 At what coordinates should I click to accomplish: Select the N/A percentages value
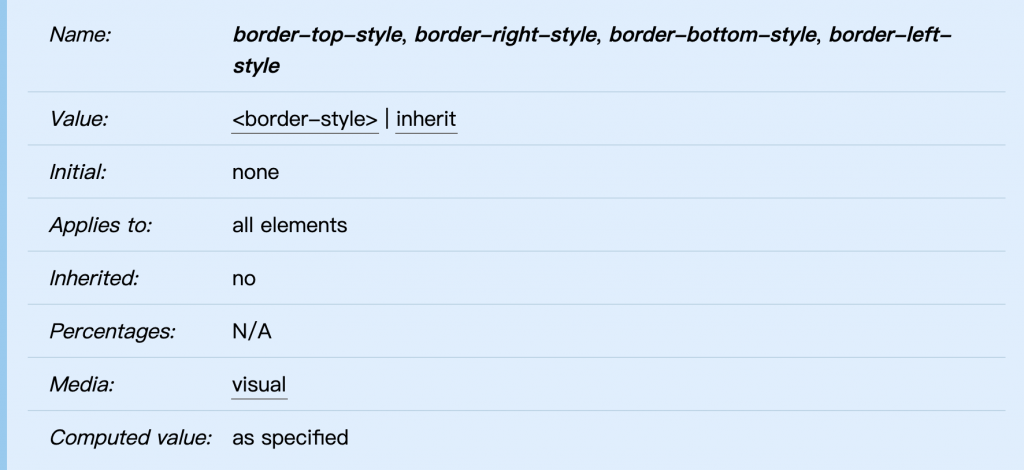point(251,332)
